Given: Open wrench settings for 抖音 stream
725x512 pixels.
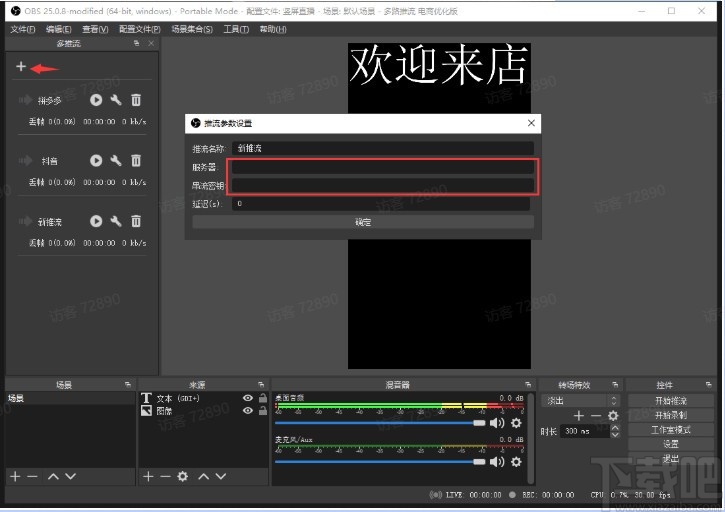Looking at the screenshot, I should [116, 160].
